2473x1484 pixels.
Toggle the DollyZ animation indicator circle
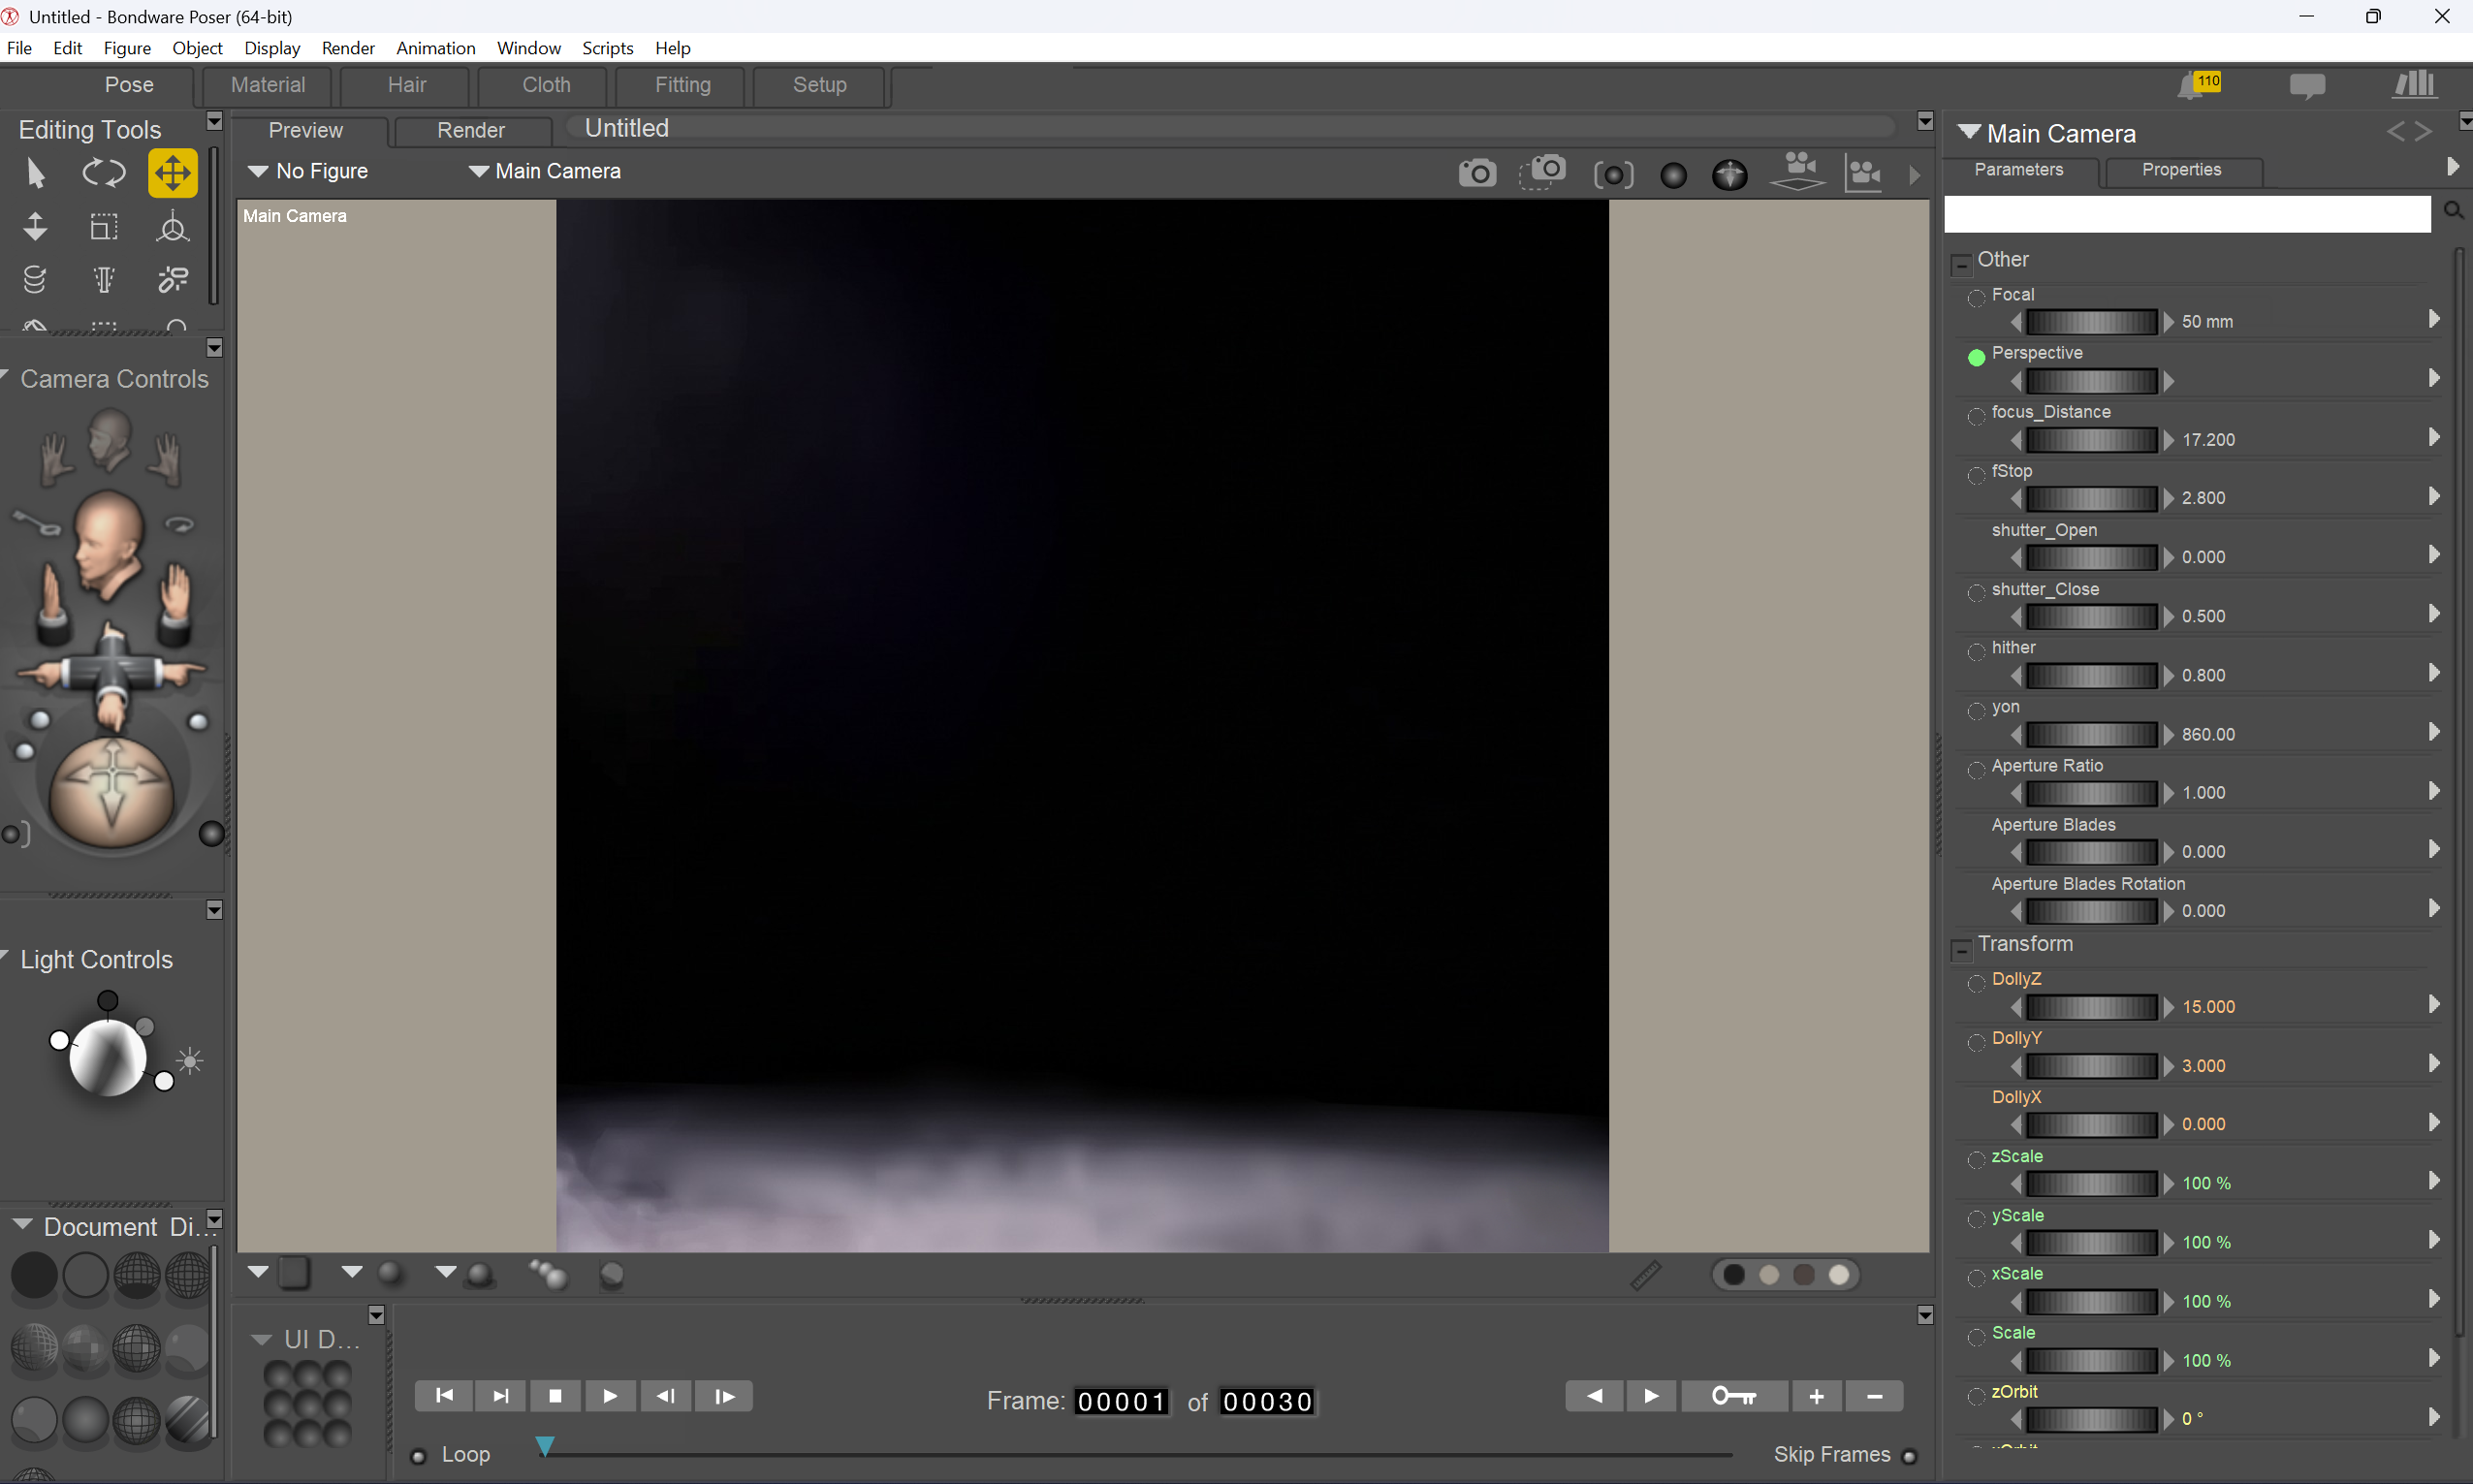(1976, 983)
